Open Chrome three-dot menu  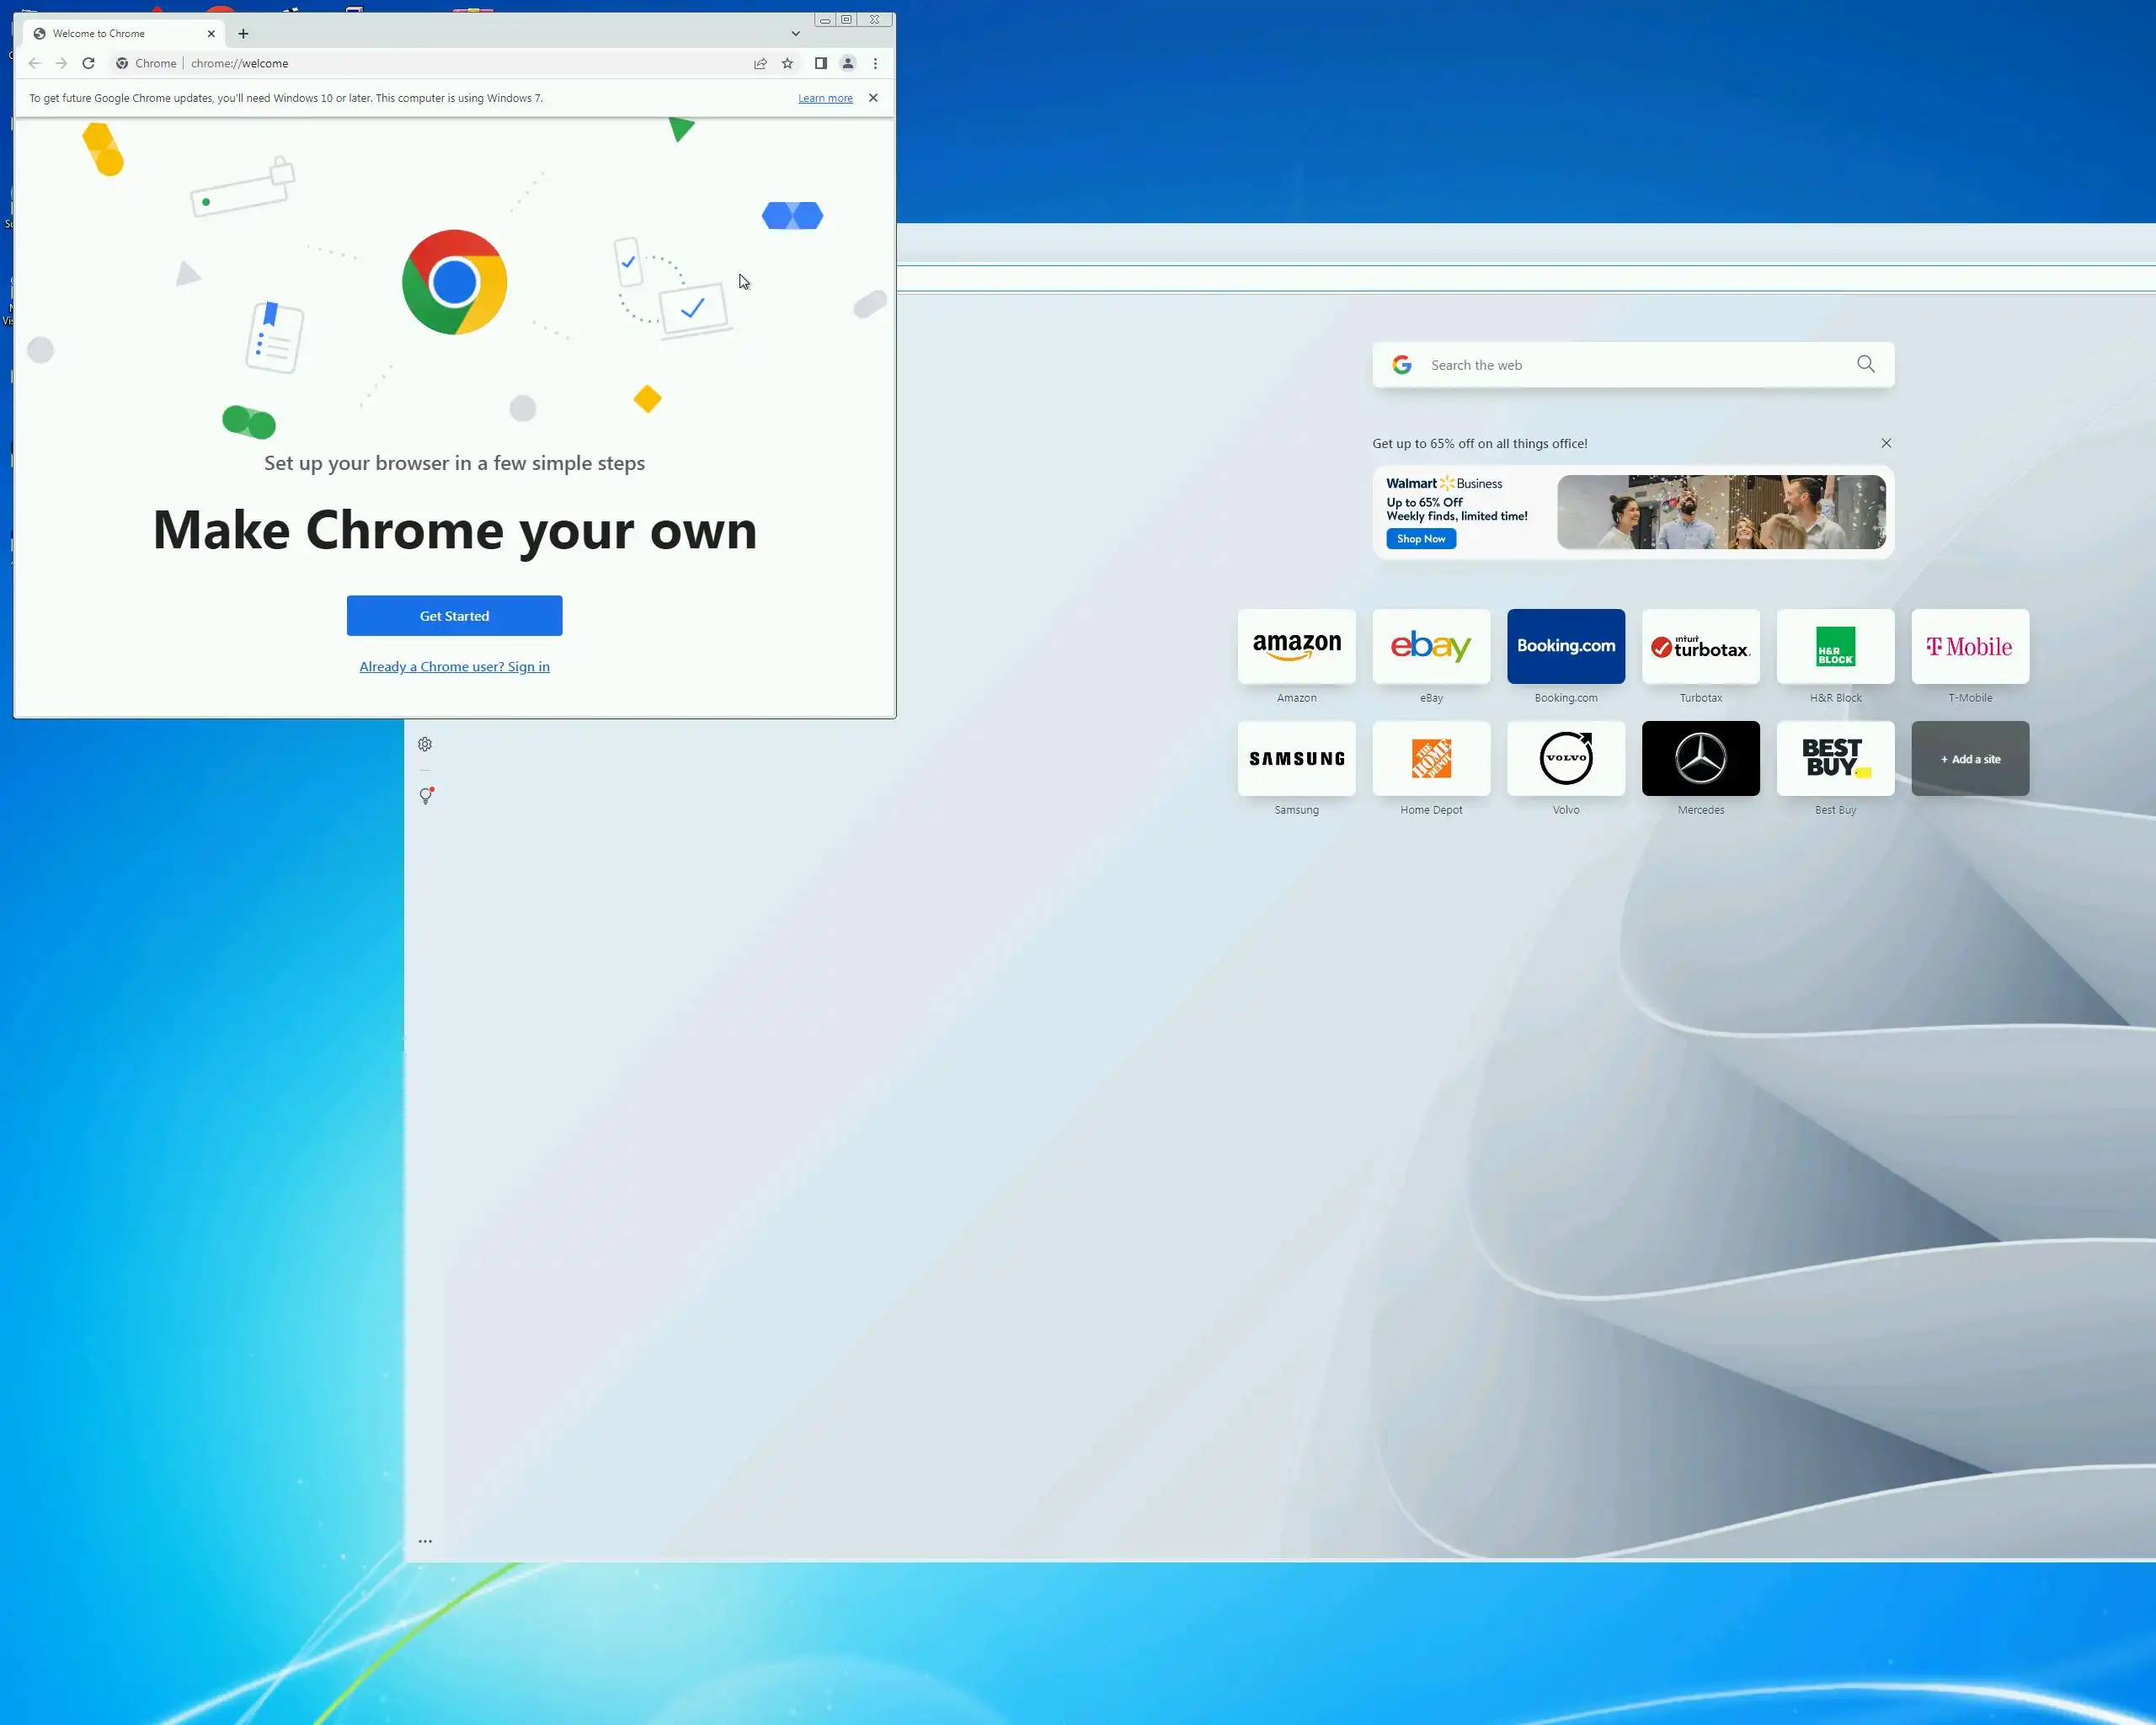(875, 63)
